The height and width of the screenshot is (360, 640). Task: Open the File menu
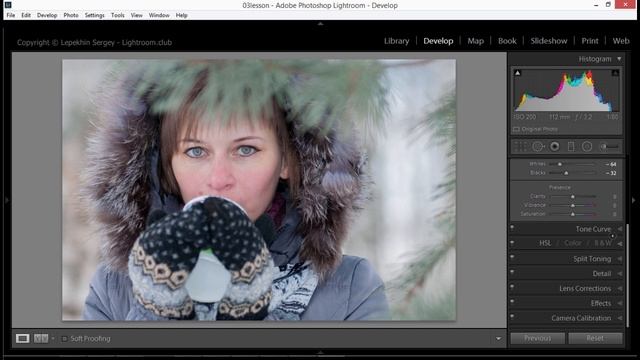11,15
